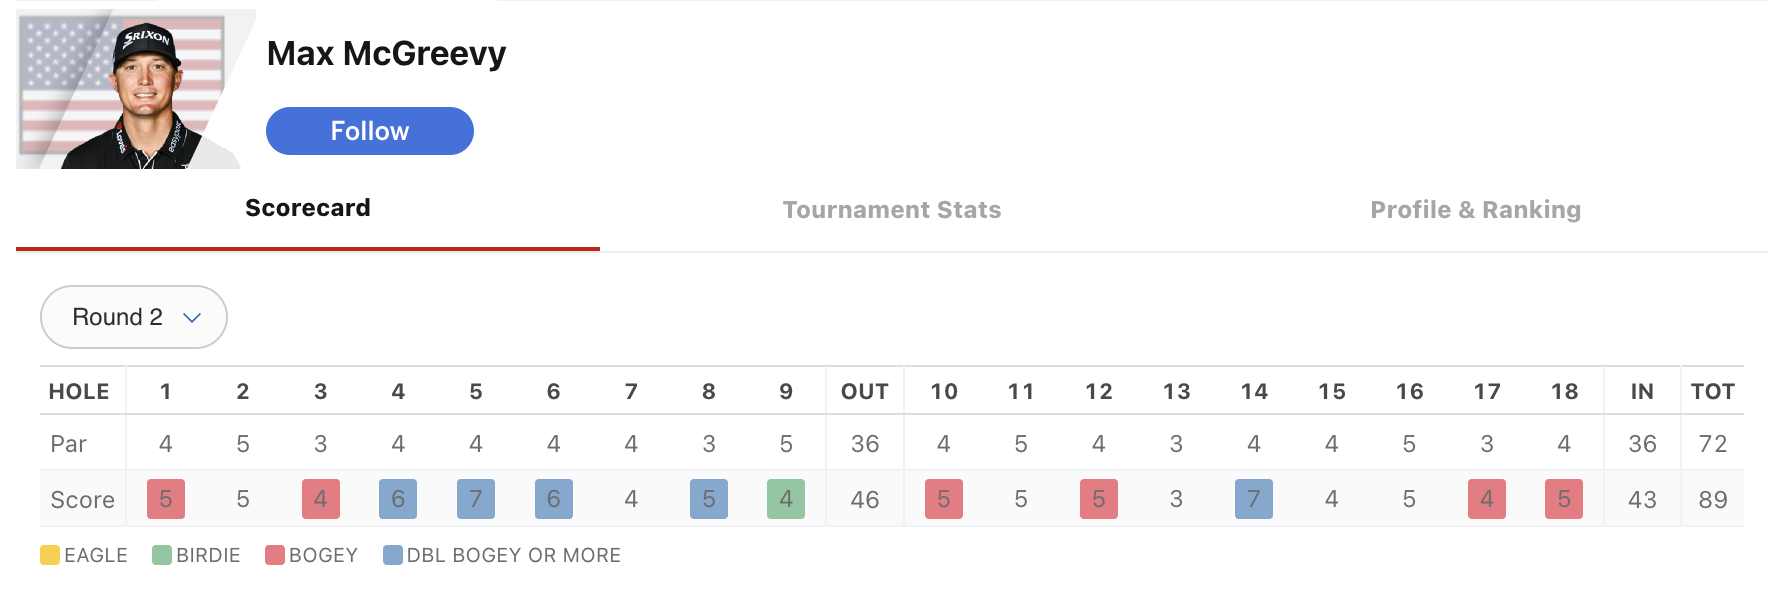Screen dimensions: 1770x592
Task: Click the green BIRDIE legend swatch
Action: (162, 555)
